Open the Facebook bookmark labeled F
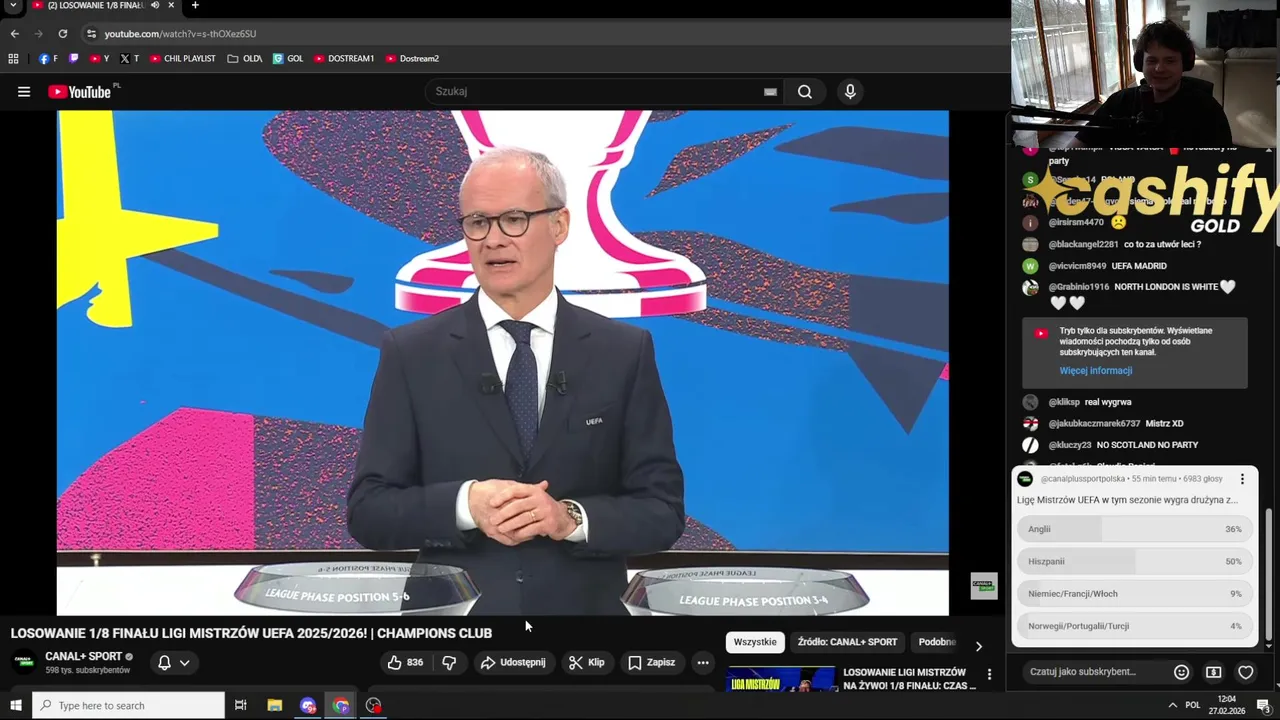1280x720 pixels. coord(48,59)
